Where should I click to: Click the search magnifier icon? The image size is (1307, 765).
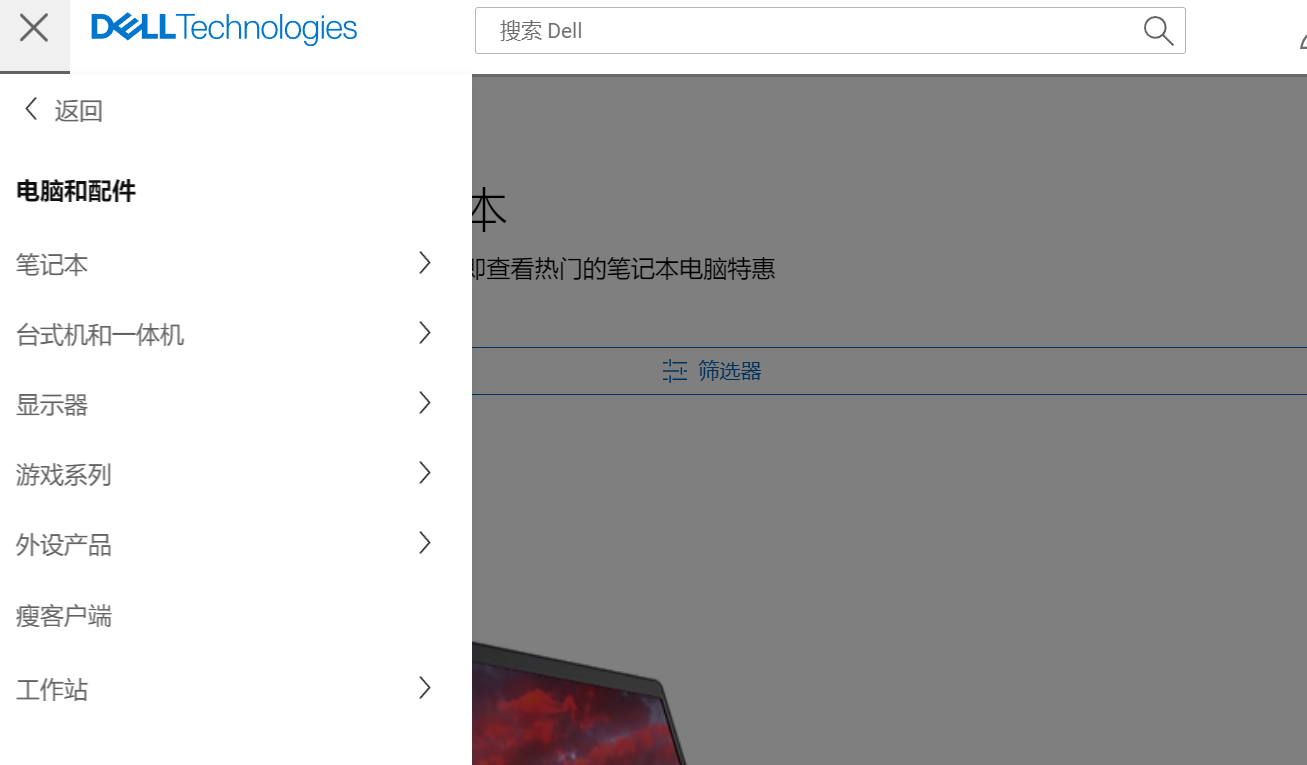(1158, 31)
